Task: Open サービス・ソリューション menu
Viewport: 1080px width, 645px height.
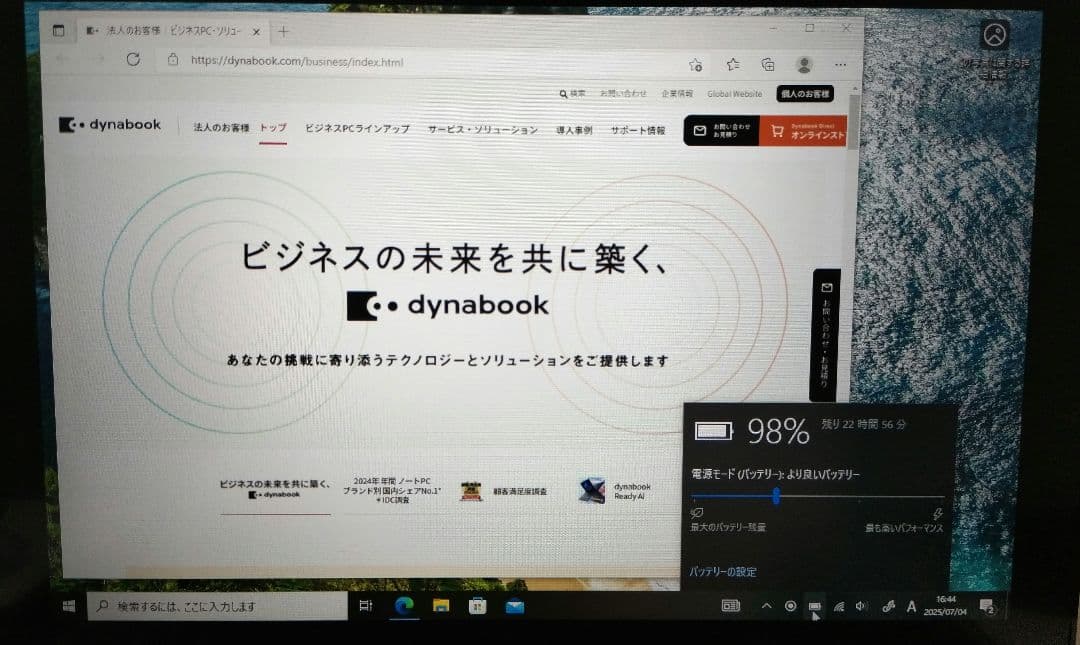Action: [483, 130]
